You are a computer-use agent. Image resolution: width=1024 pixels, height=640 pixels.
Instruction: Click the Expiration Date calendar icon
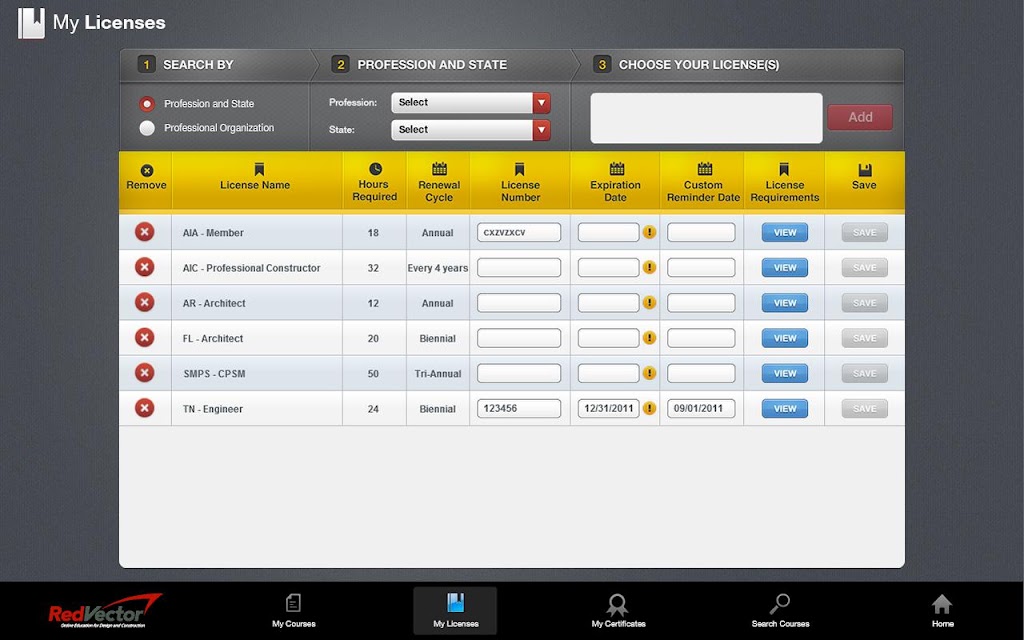coord(616,169)
